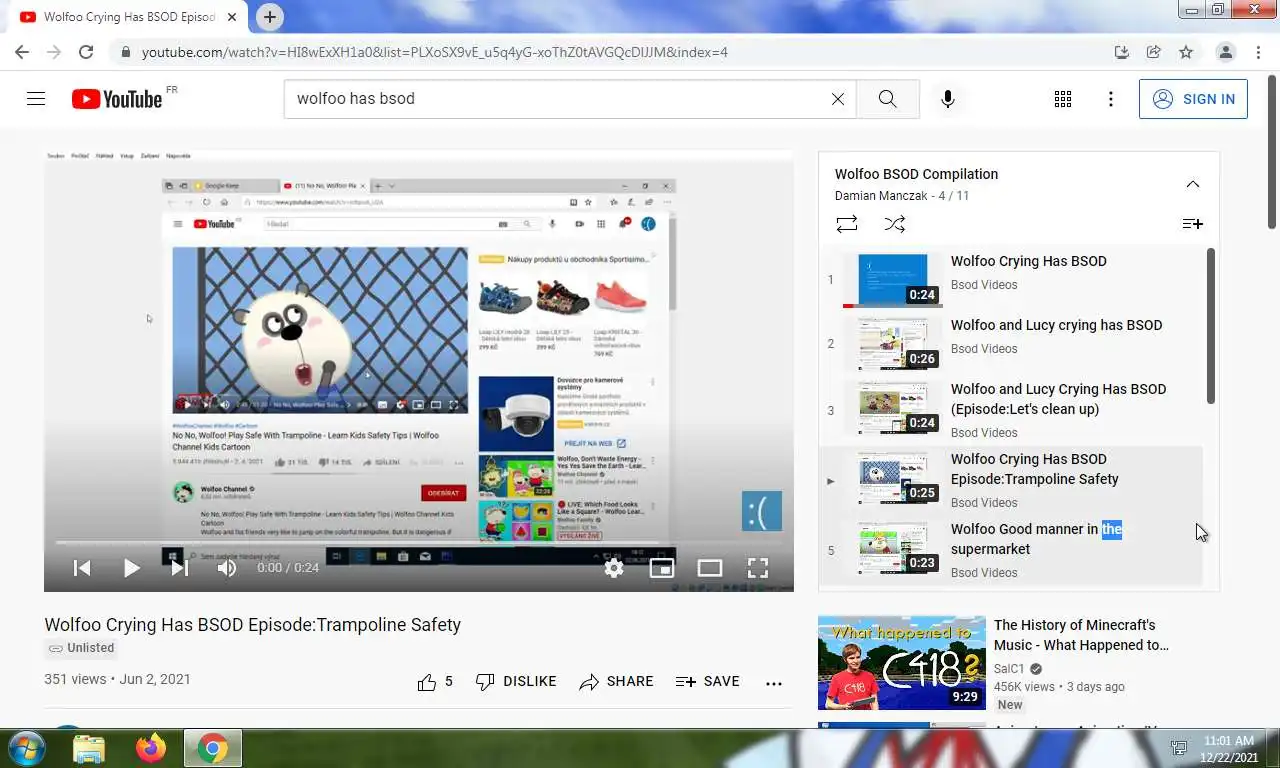Clear the search box text
The width and height of the screenshot is (1280, 768).
click(838, 99)
